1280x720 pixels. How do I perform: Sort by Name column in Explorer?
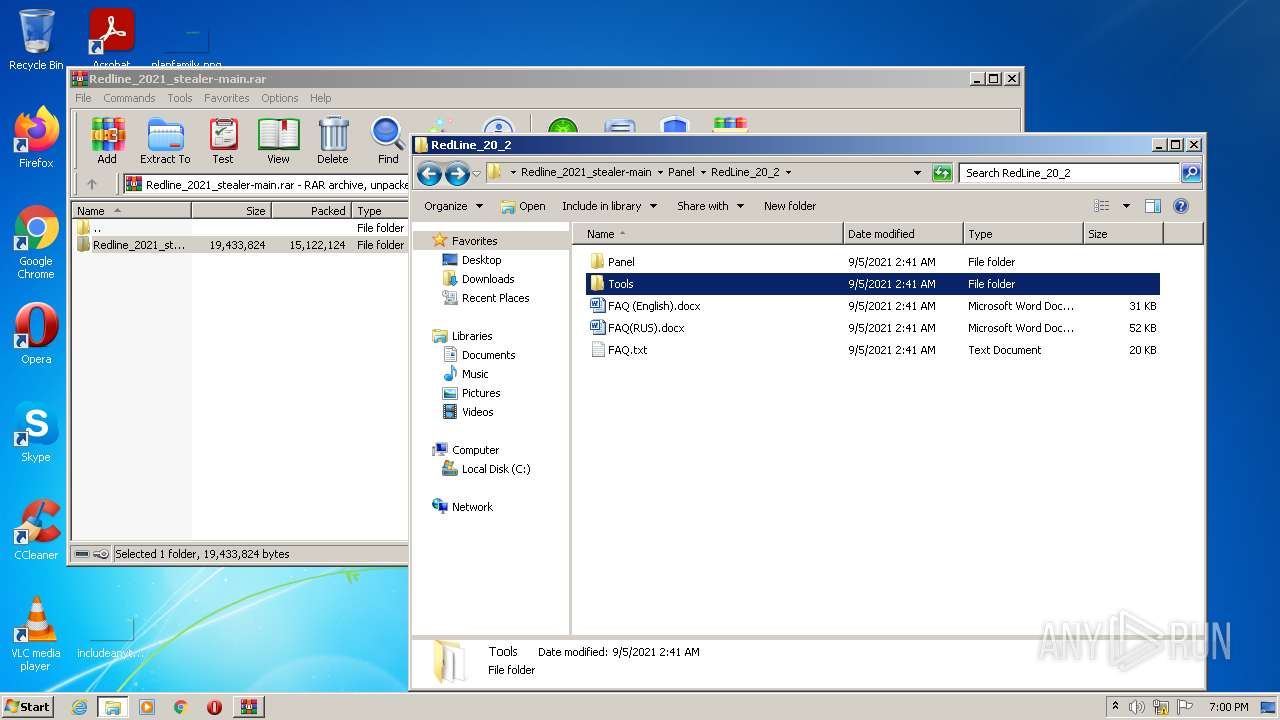click(708, 234)
